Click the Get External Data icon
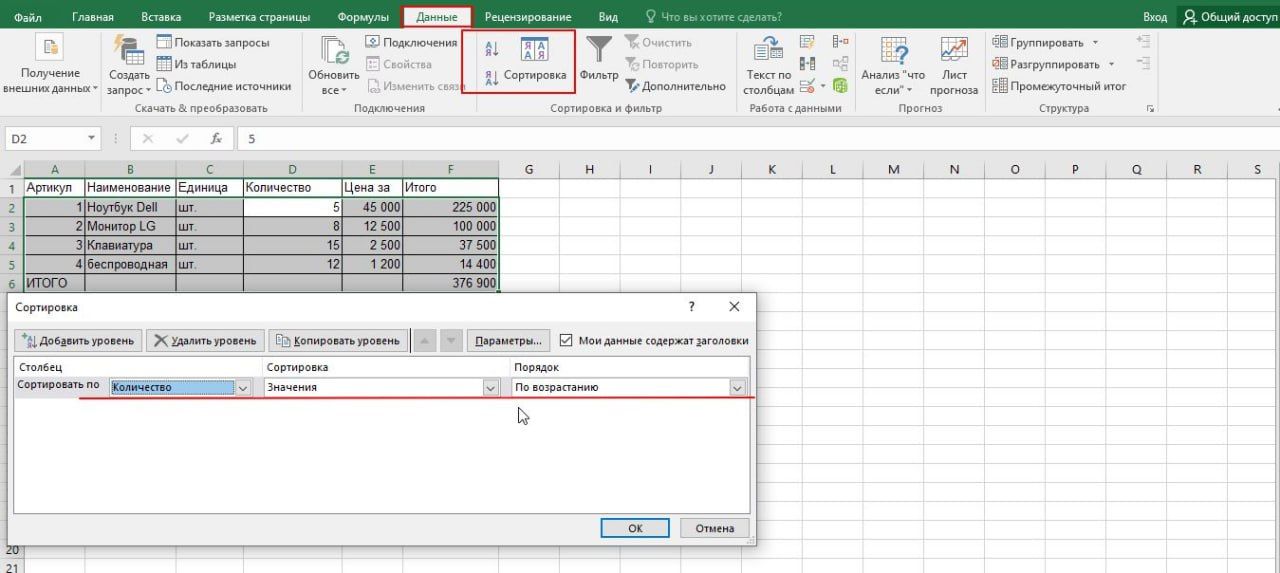This screenshot has height=573, width=1280. pyautogui.click(x=50, y=48)
